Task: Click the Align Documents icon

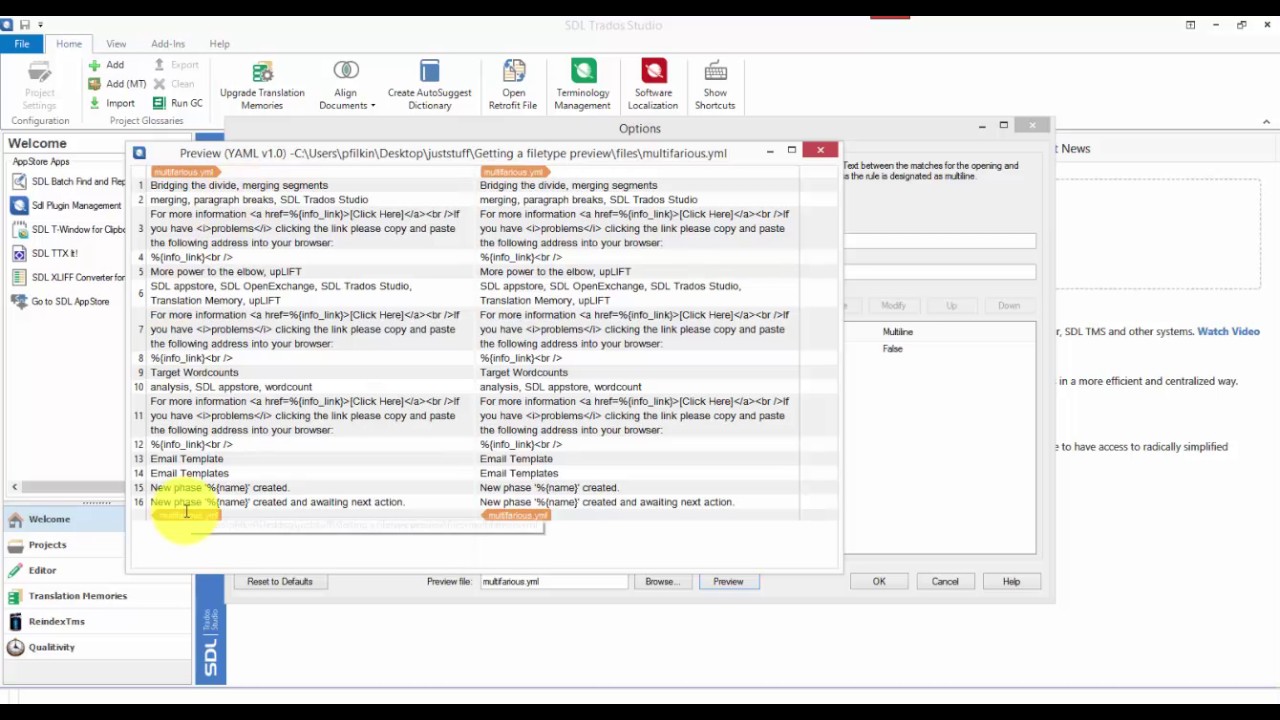Action: coord(346,70)
